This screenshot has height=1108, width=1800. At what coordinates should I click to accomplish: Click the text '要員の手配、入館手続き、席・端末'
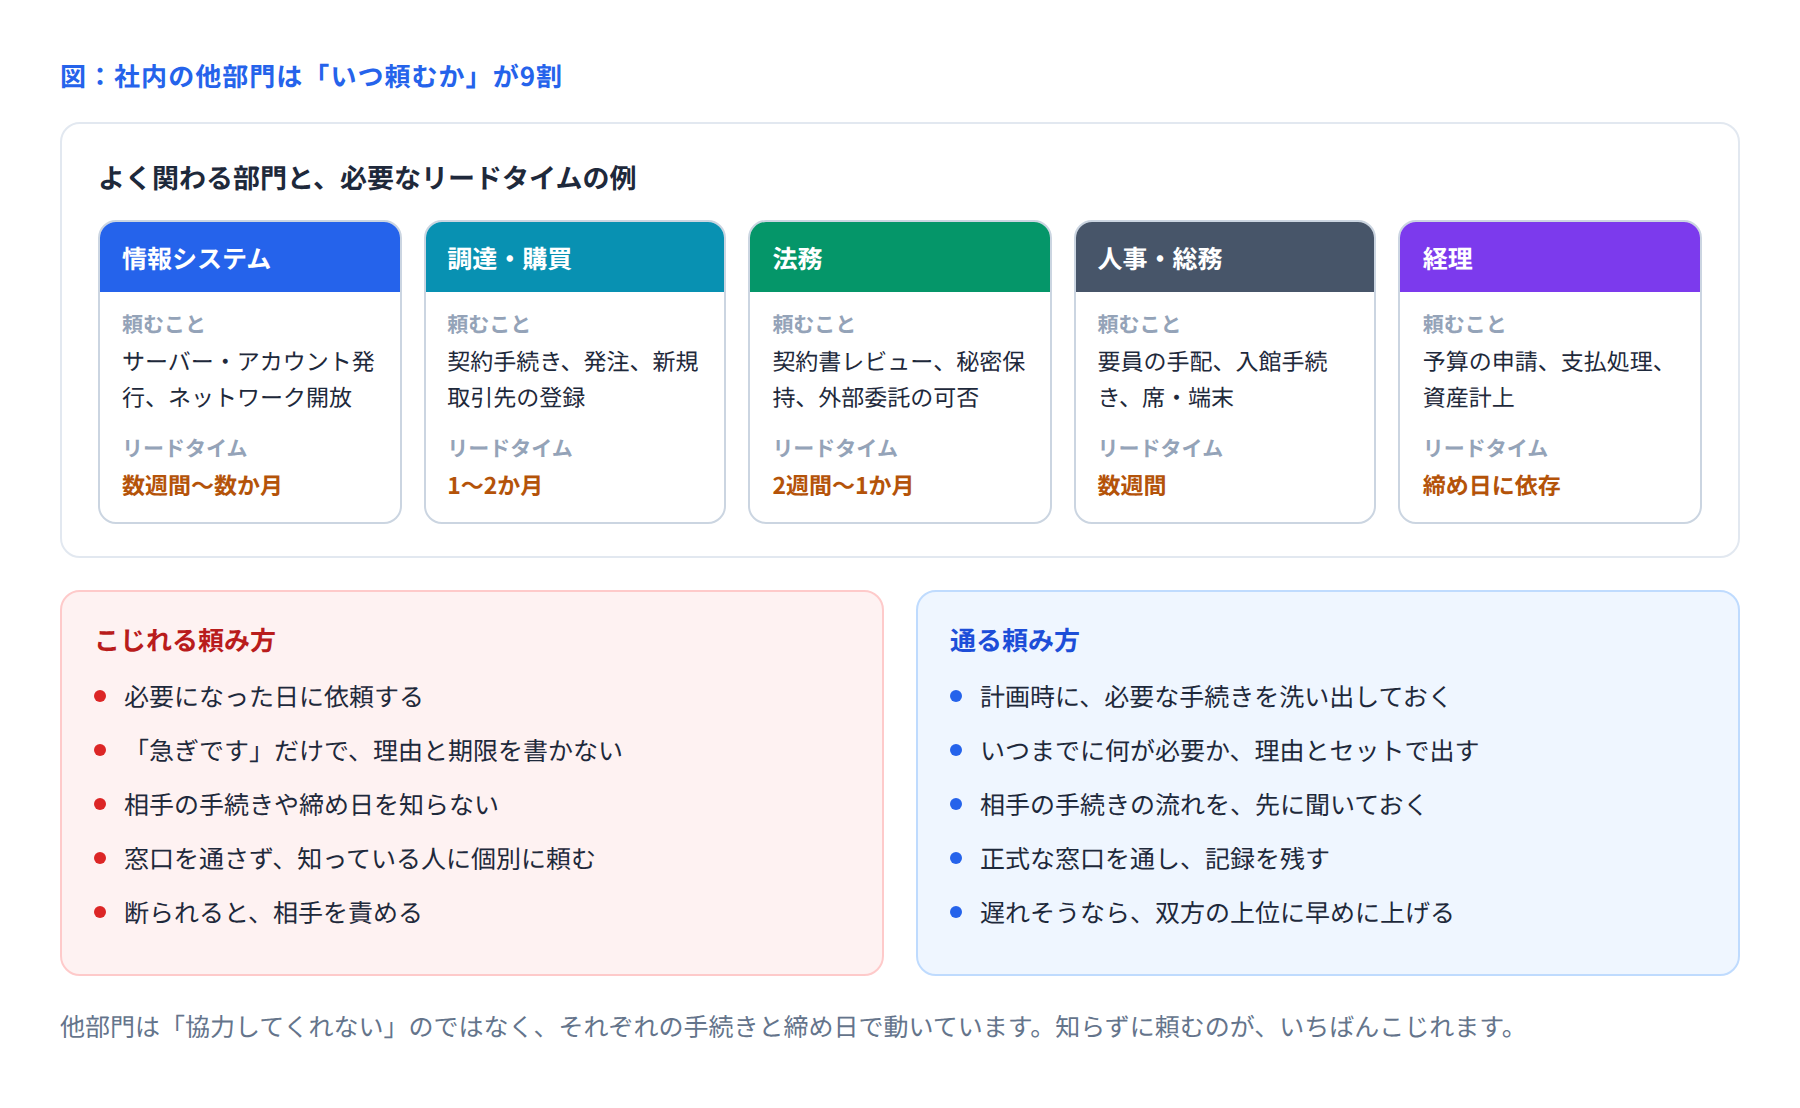pyautogui.click(x=1213, y=379)
